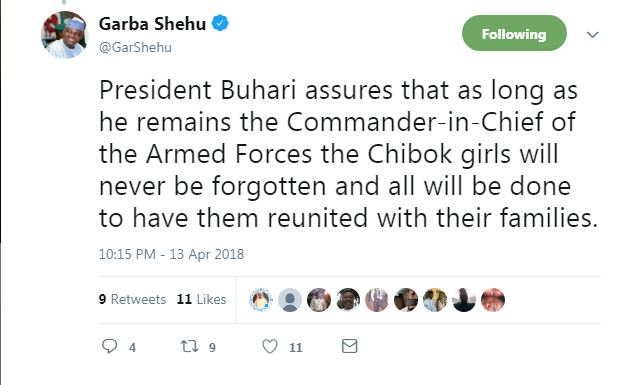Open Garba Shehu's profile picture

click(x=65, y=35)
